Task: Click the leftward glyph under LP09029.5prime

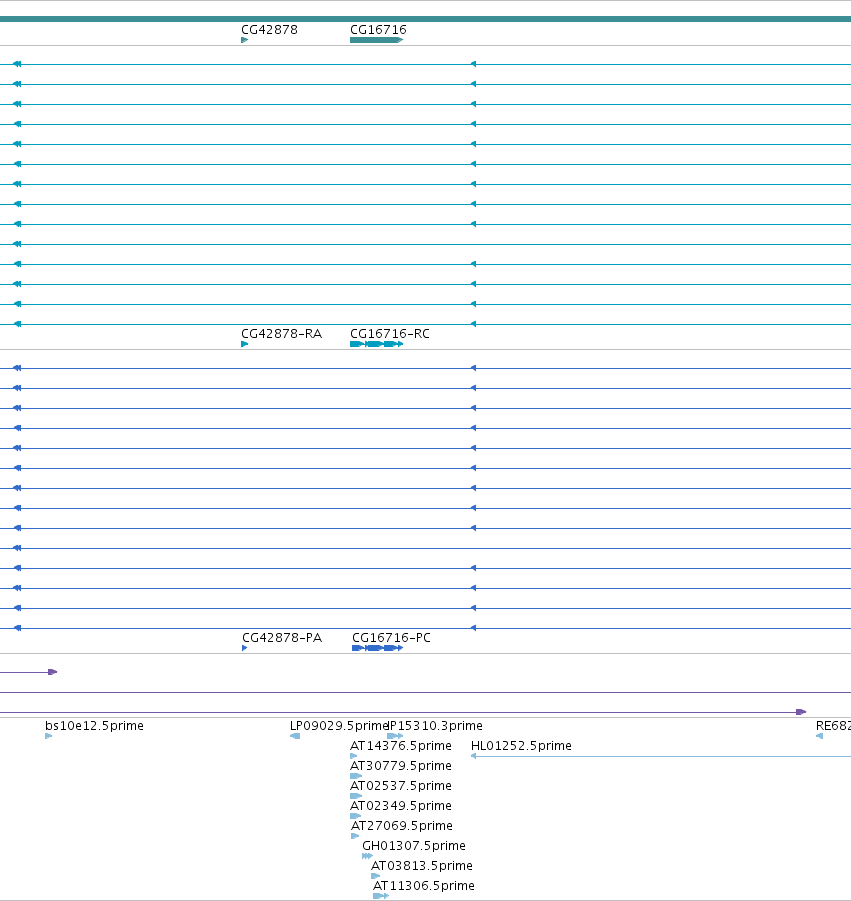Action: pyautogui.click(x=295, y=736)
